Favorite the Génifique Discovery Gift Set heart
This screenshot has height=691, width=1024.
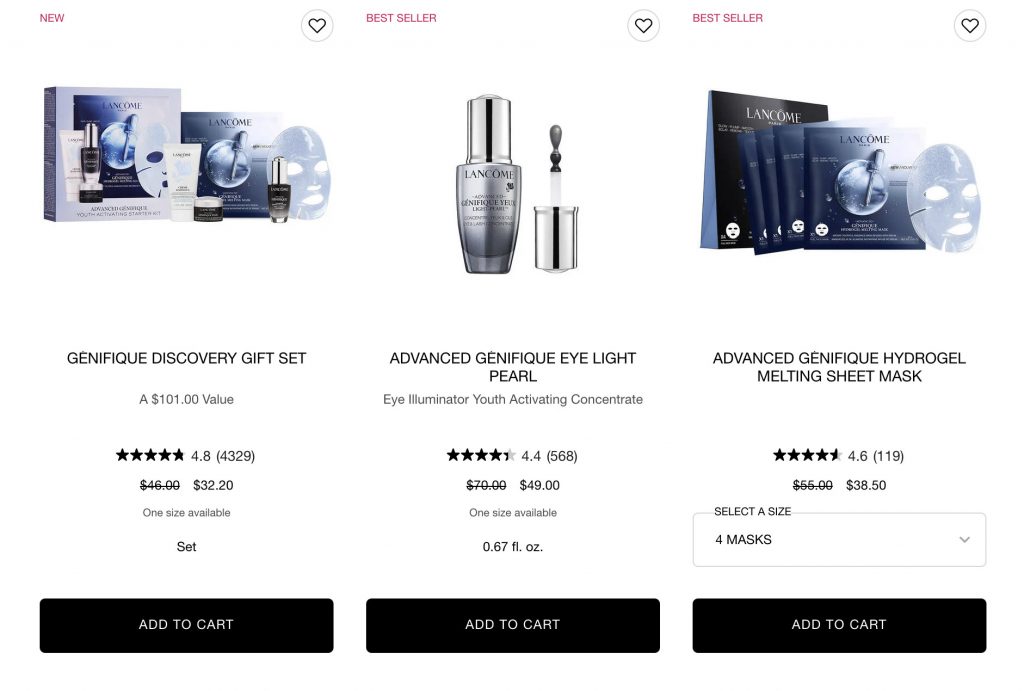pyautogui.click(x=317, y=25)
